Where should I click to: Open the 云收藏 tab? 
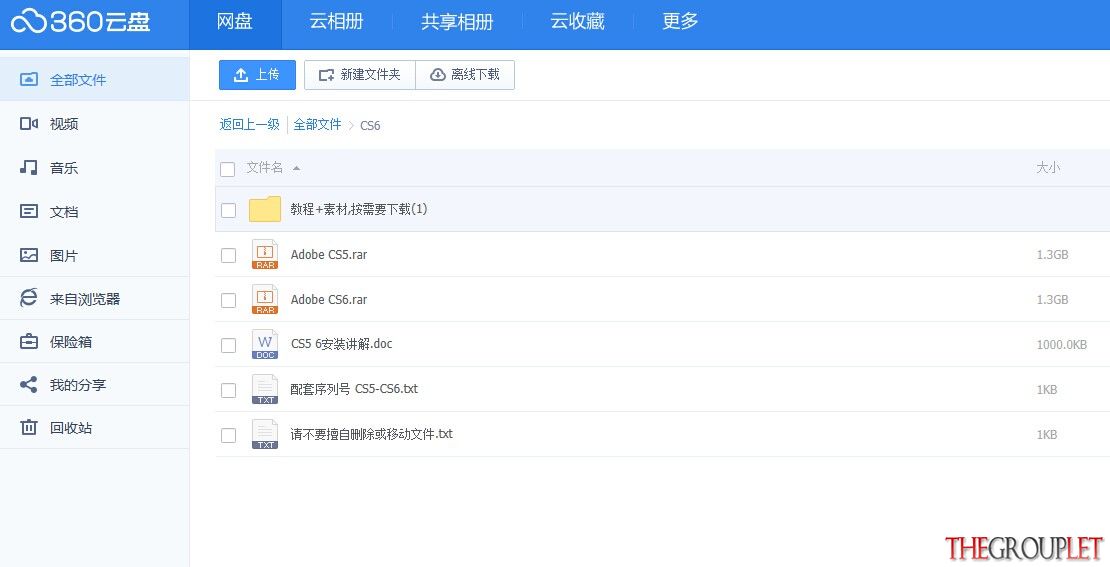coord(578,21)
